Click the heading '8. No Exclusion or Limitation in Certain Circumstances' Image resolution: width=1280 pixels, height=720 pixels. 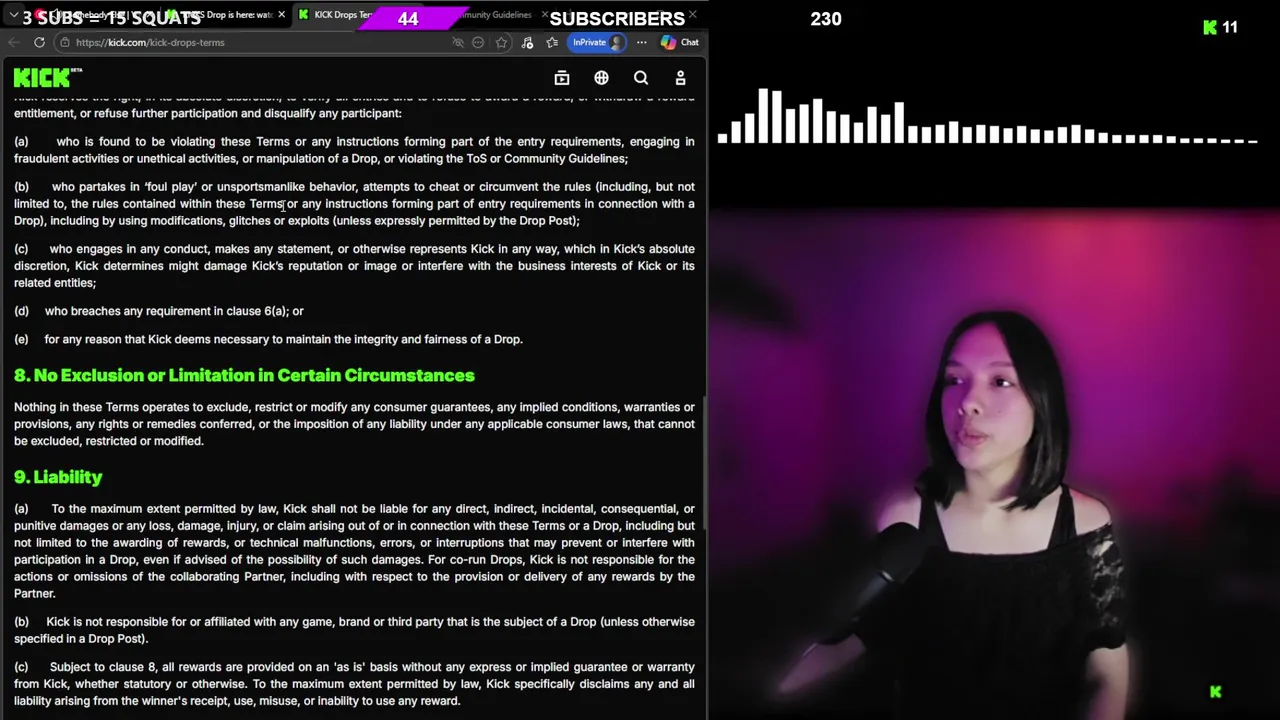tap(244, 375)
